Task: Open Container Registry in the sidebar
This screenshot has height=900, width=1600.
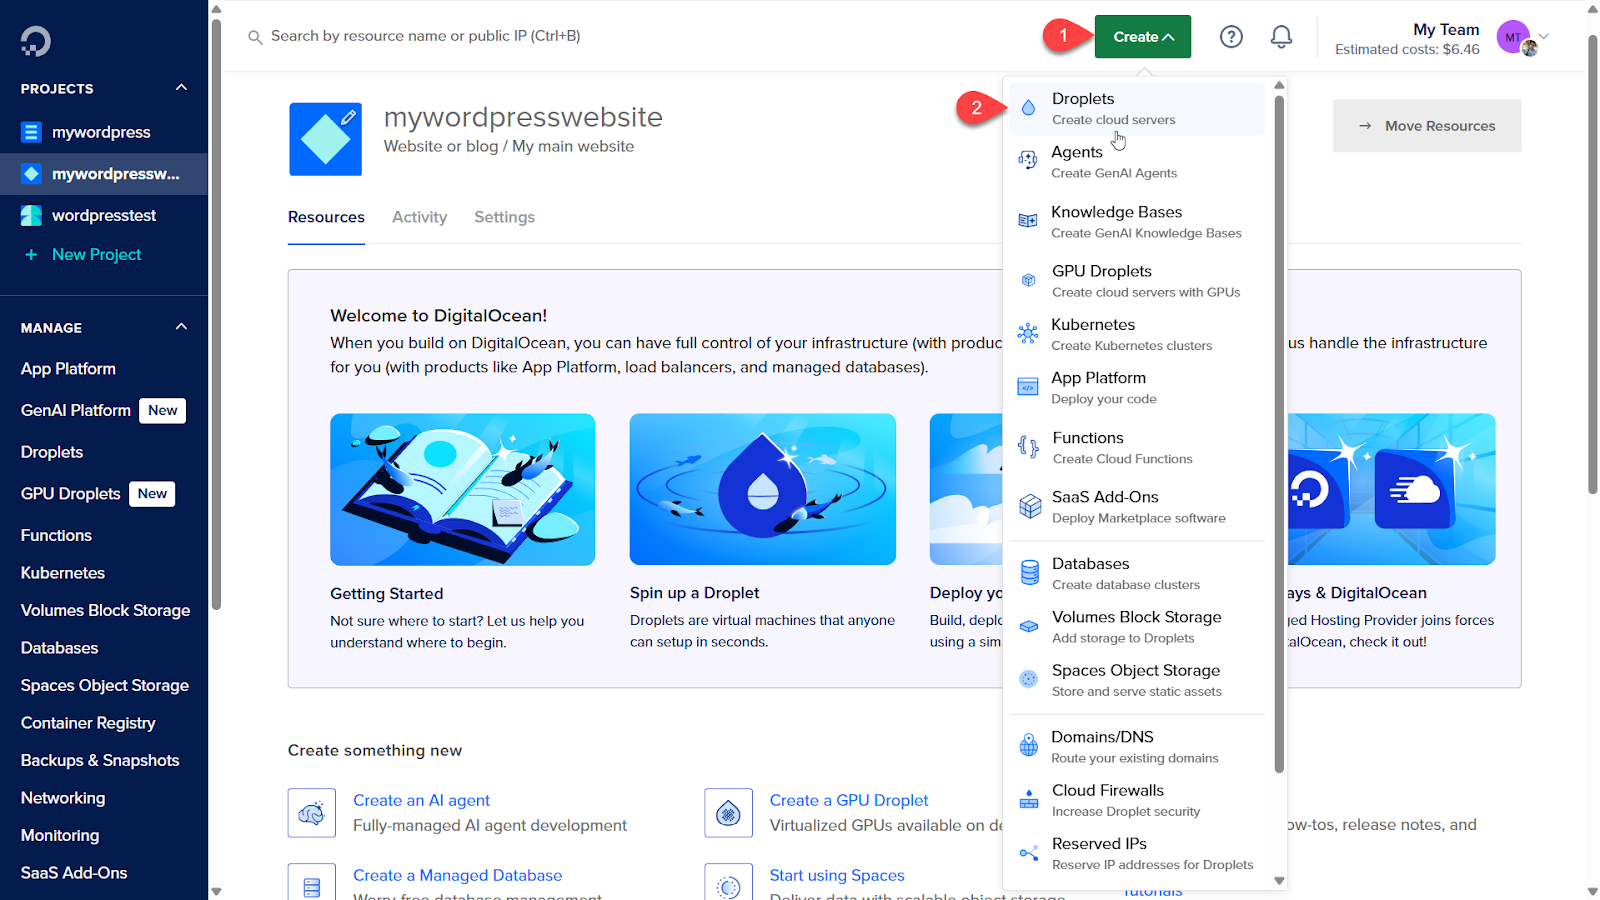Action: (88, 723)
